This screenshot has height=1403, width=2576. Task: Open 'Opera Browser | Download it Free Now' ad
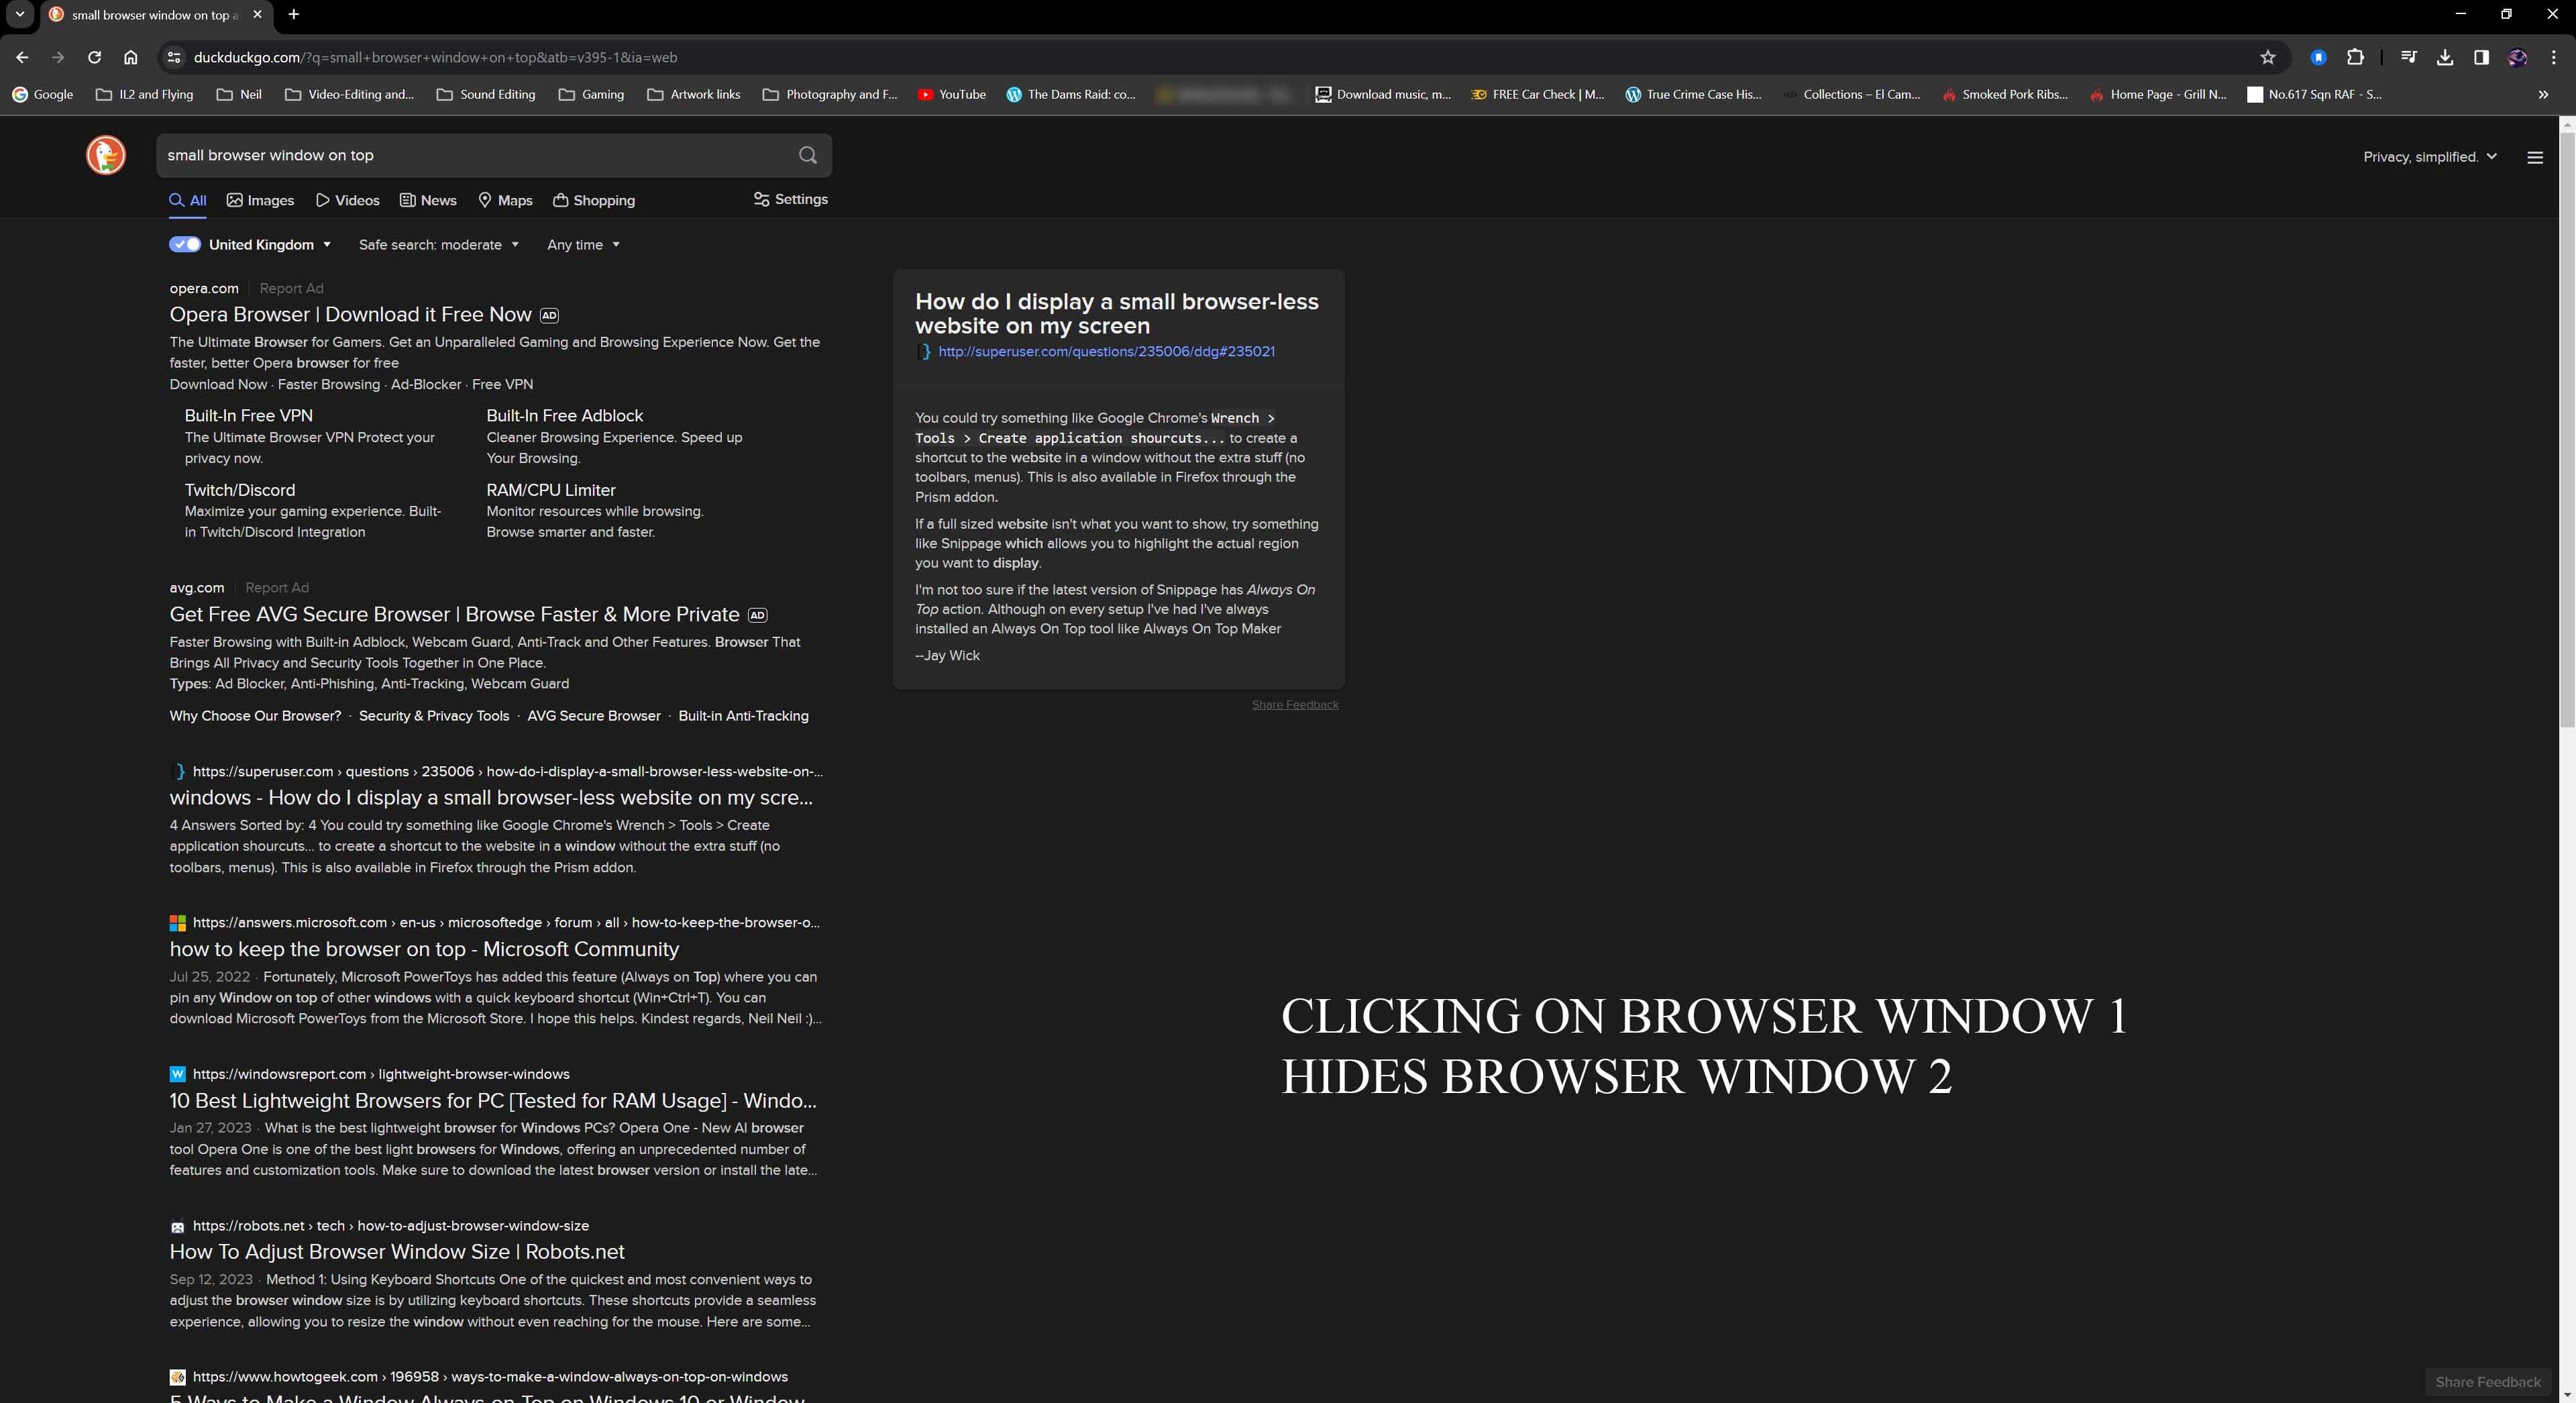(x=350, y=314)
